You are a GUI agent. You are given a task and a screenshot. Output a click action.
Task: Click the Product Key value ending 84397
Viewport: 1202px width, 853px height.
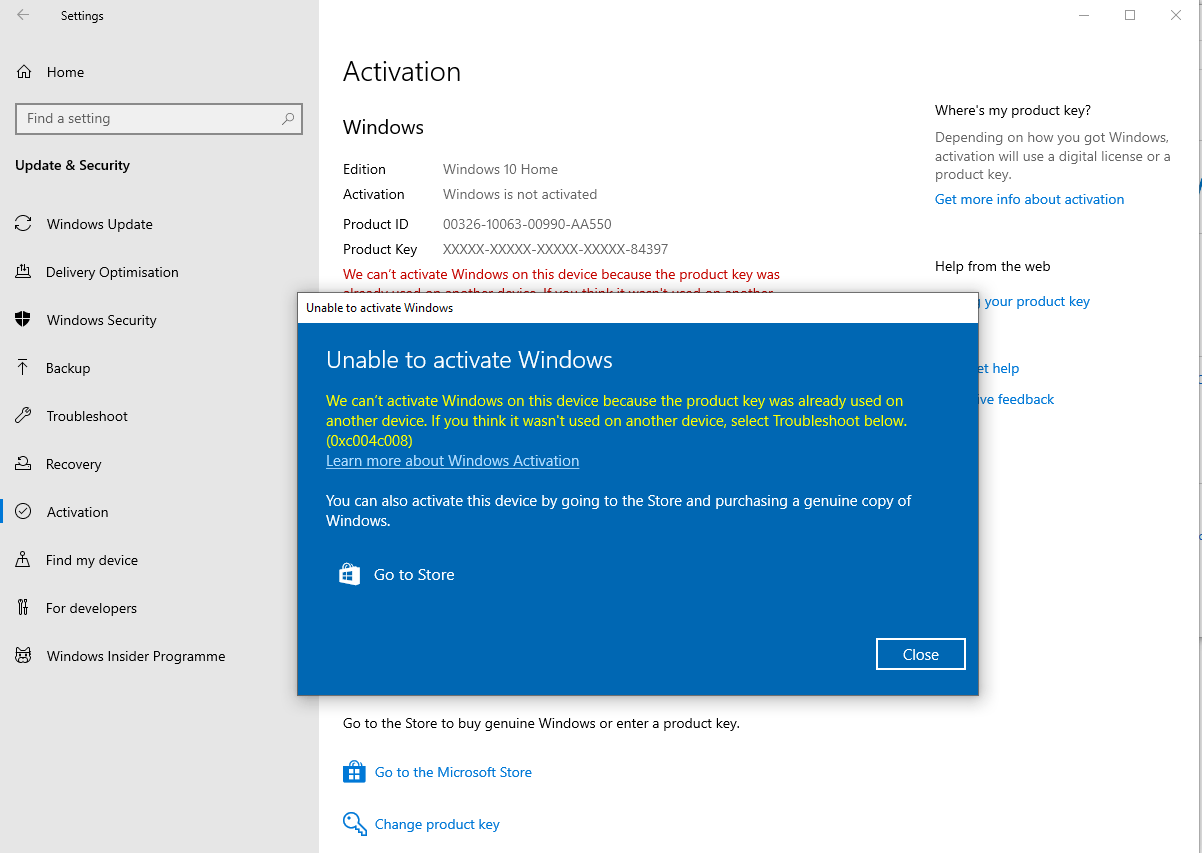555,249
